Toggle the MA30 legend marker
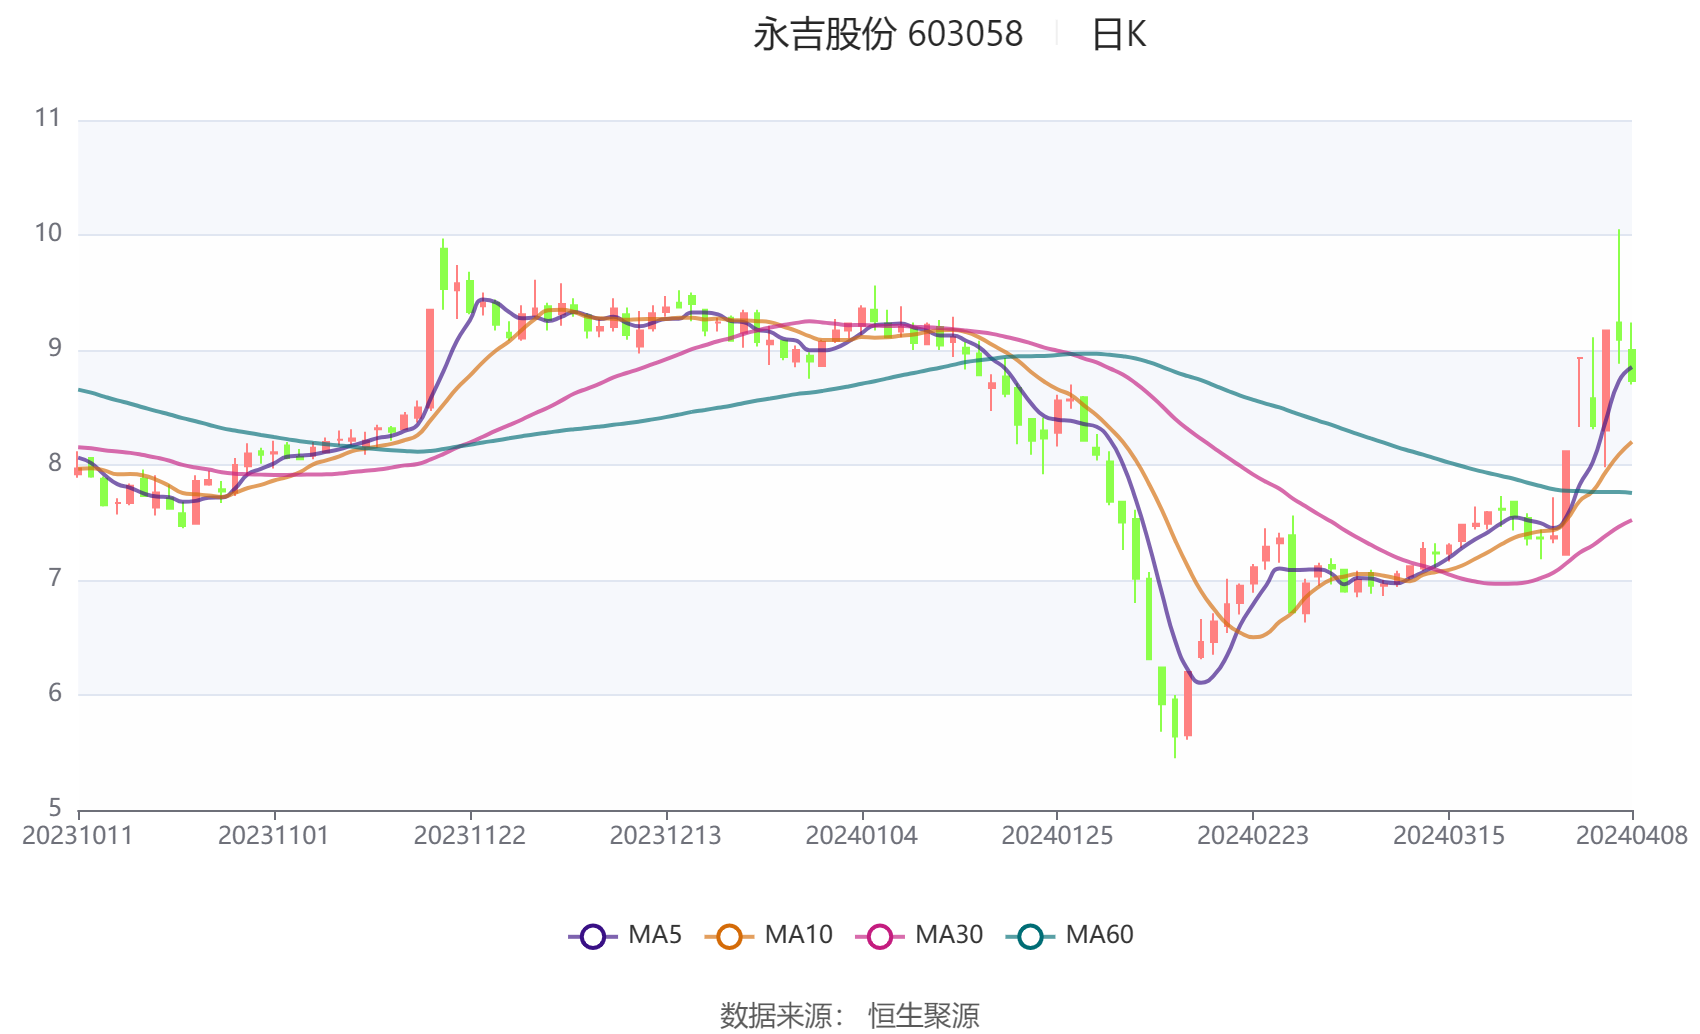The image size is (1700, 1034). click(x=880, y=936)
